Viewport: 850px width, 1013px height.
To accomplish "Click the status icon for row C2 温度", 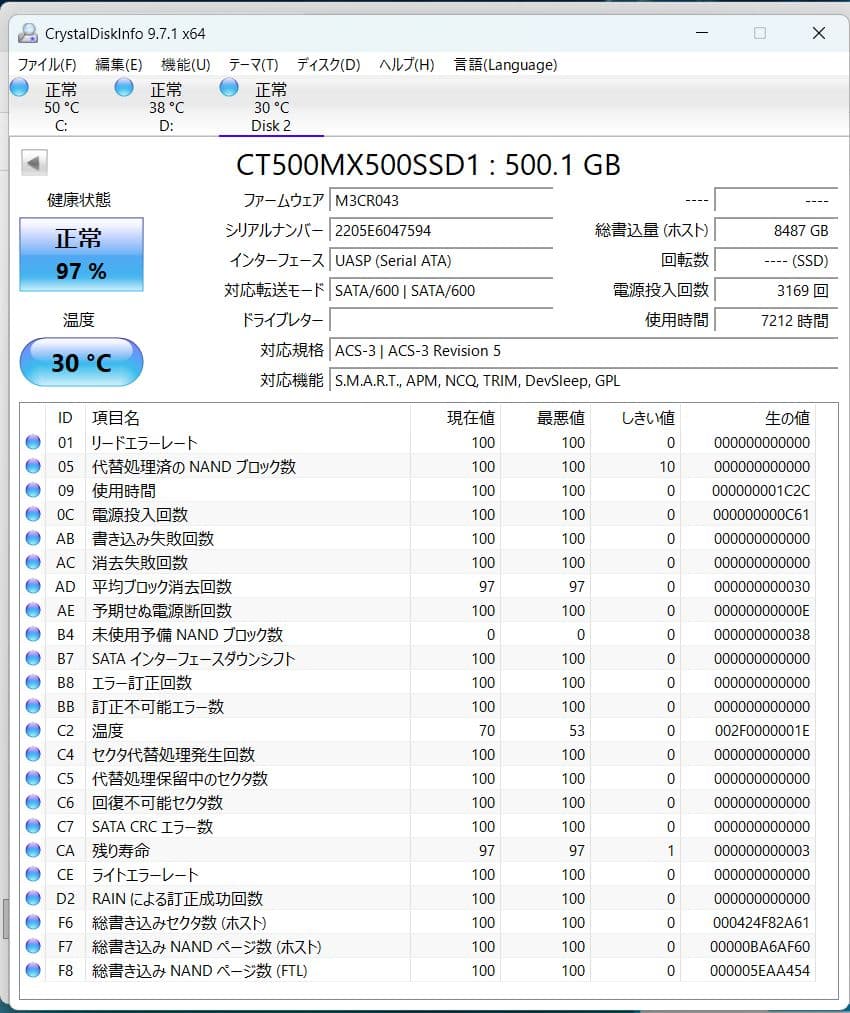I will click(x=33, y=731).
